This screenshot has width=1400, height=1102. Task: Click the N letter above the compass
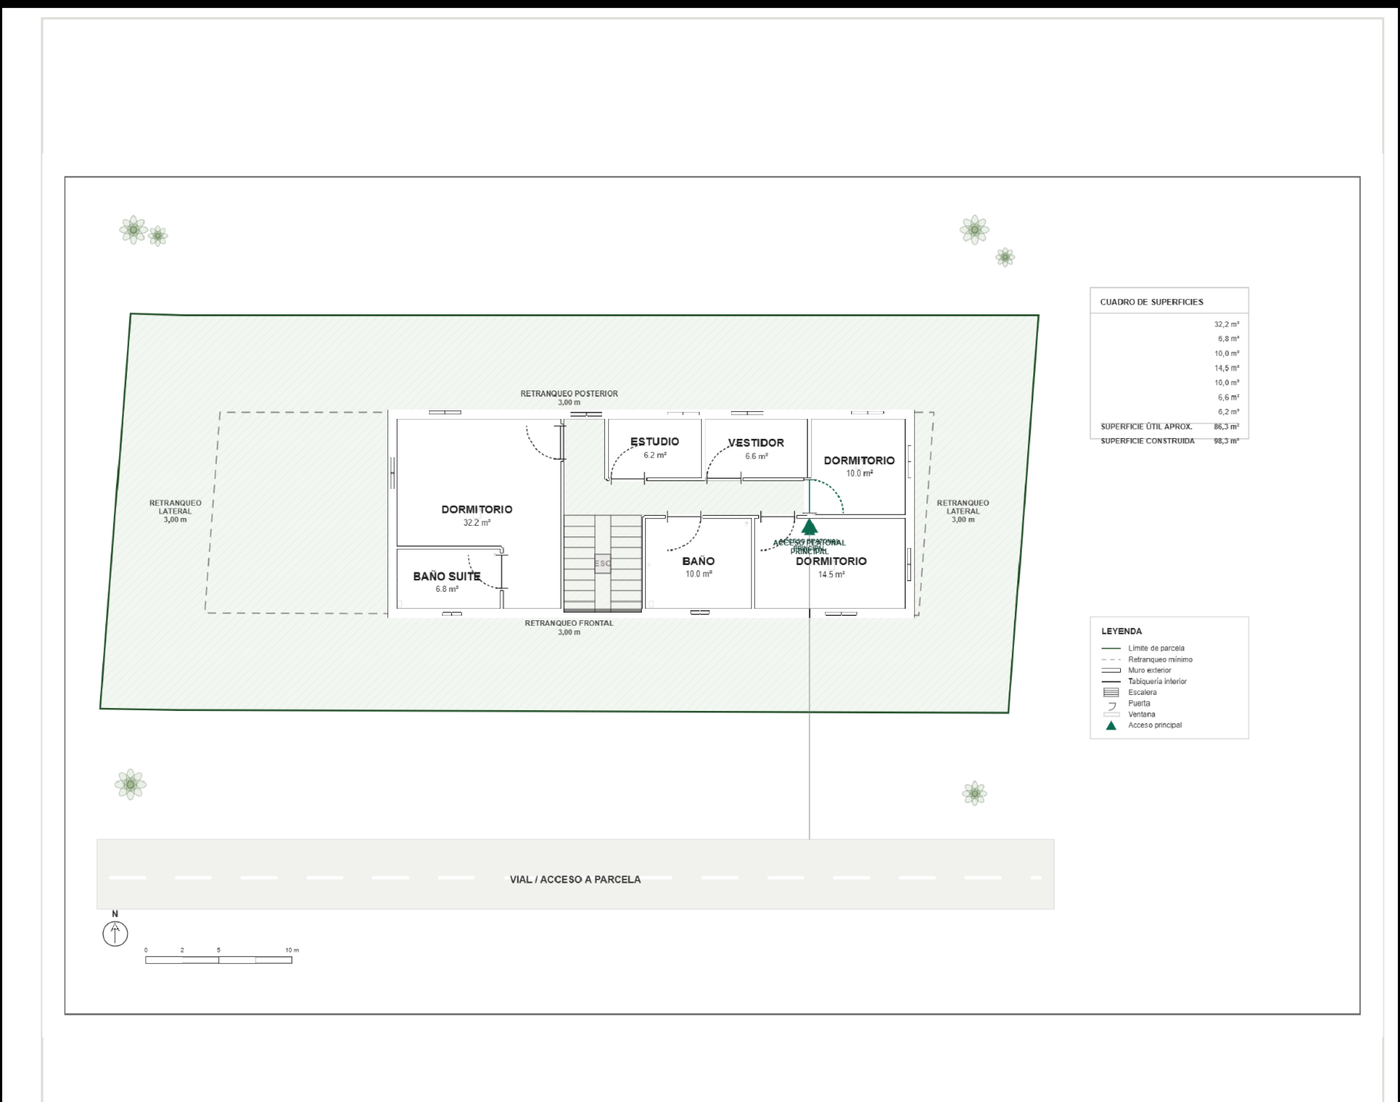pos(115,914)
